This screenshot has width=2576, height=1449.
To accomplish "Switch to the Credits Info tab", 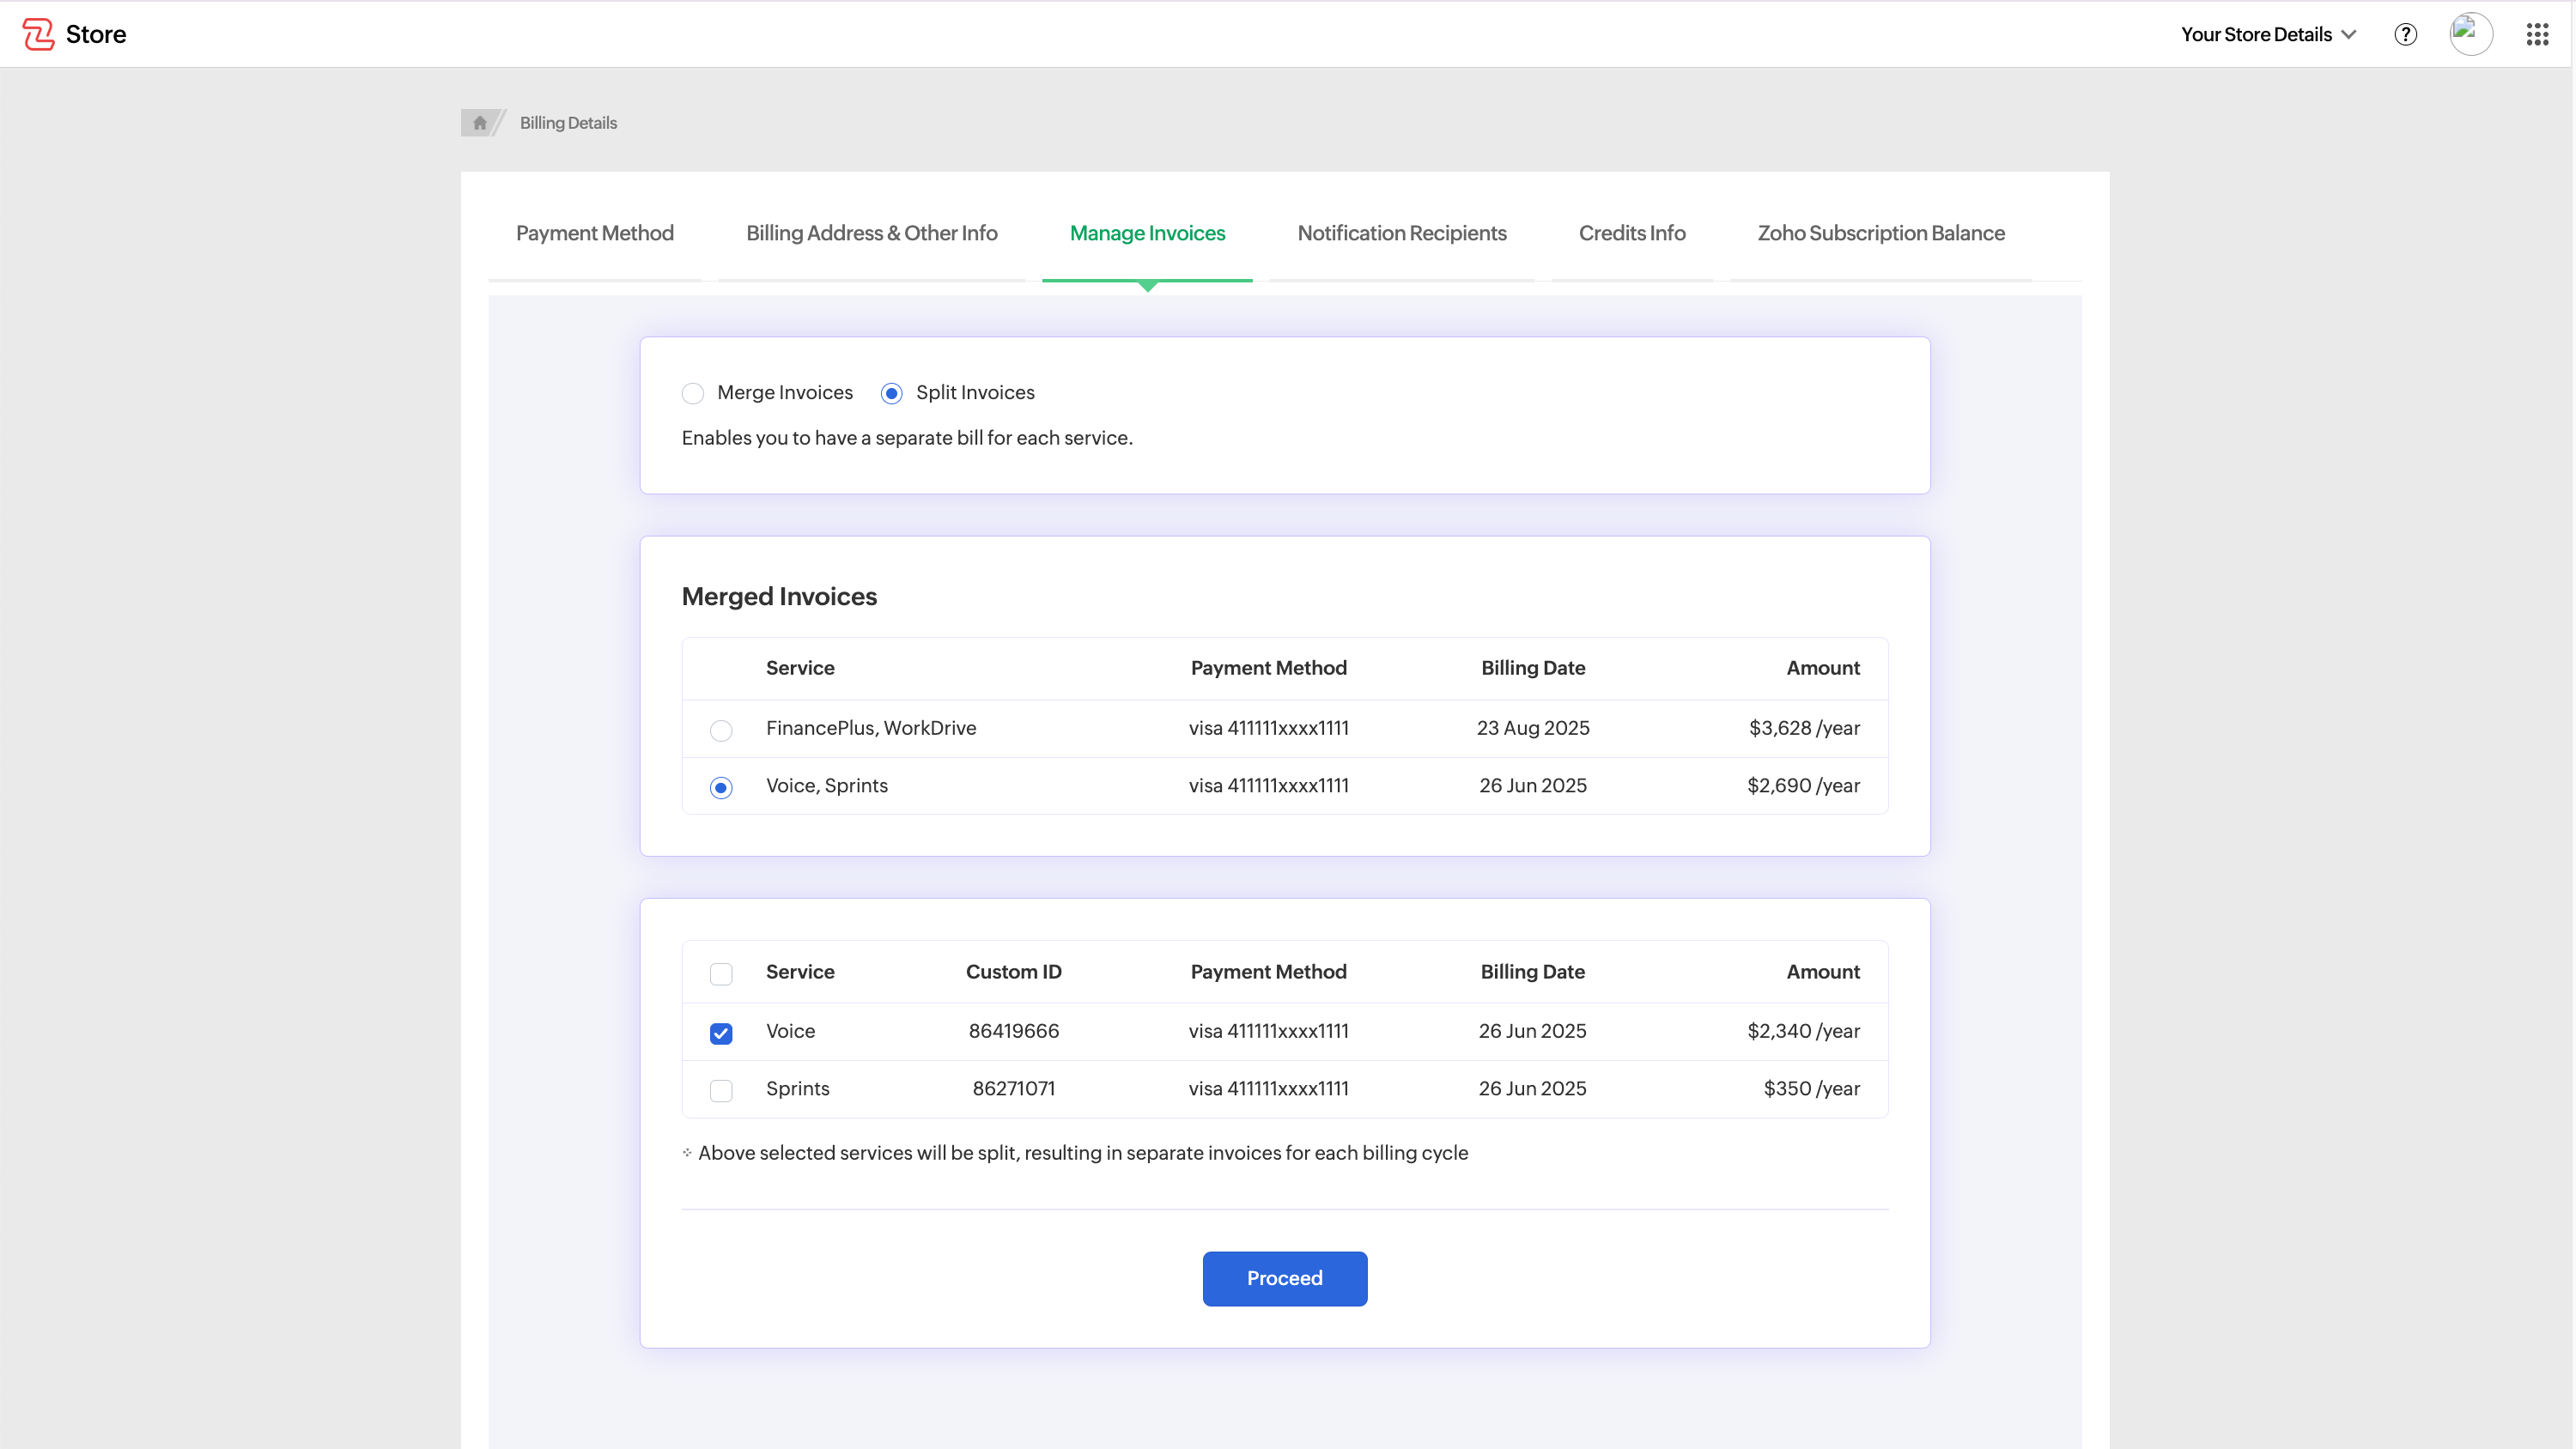I will click(x=1632, y=233).
